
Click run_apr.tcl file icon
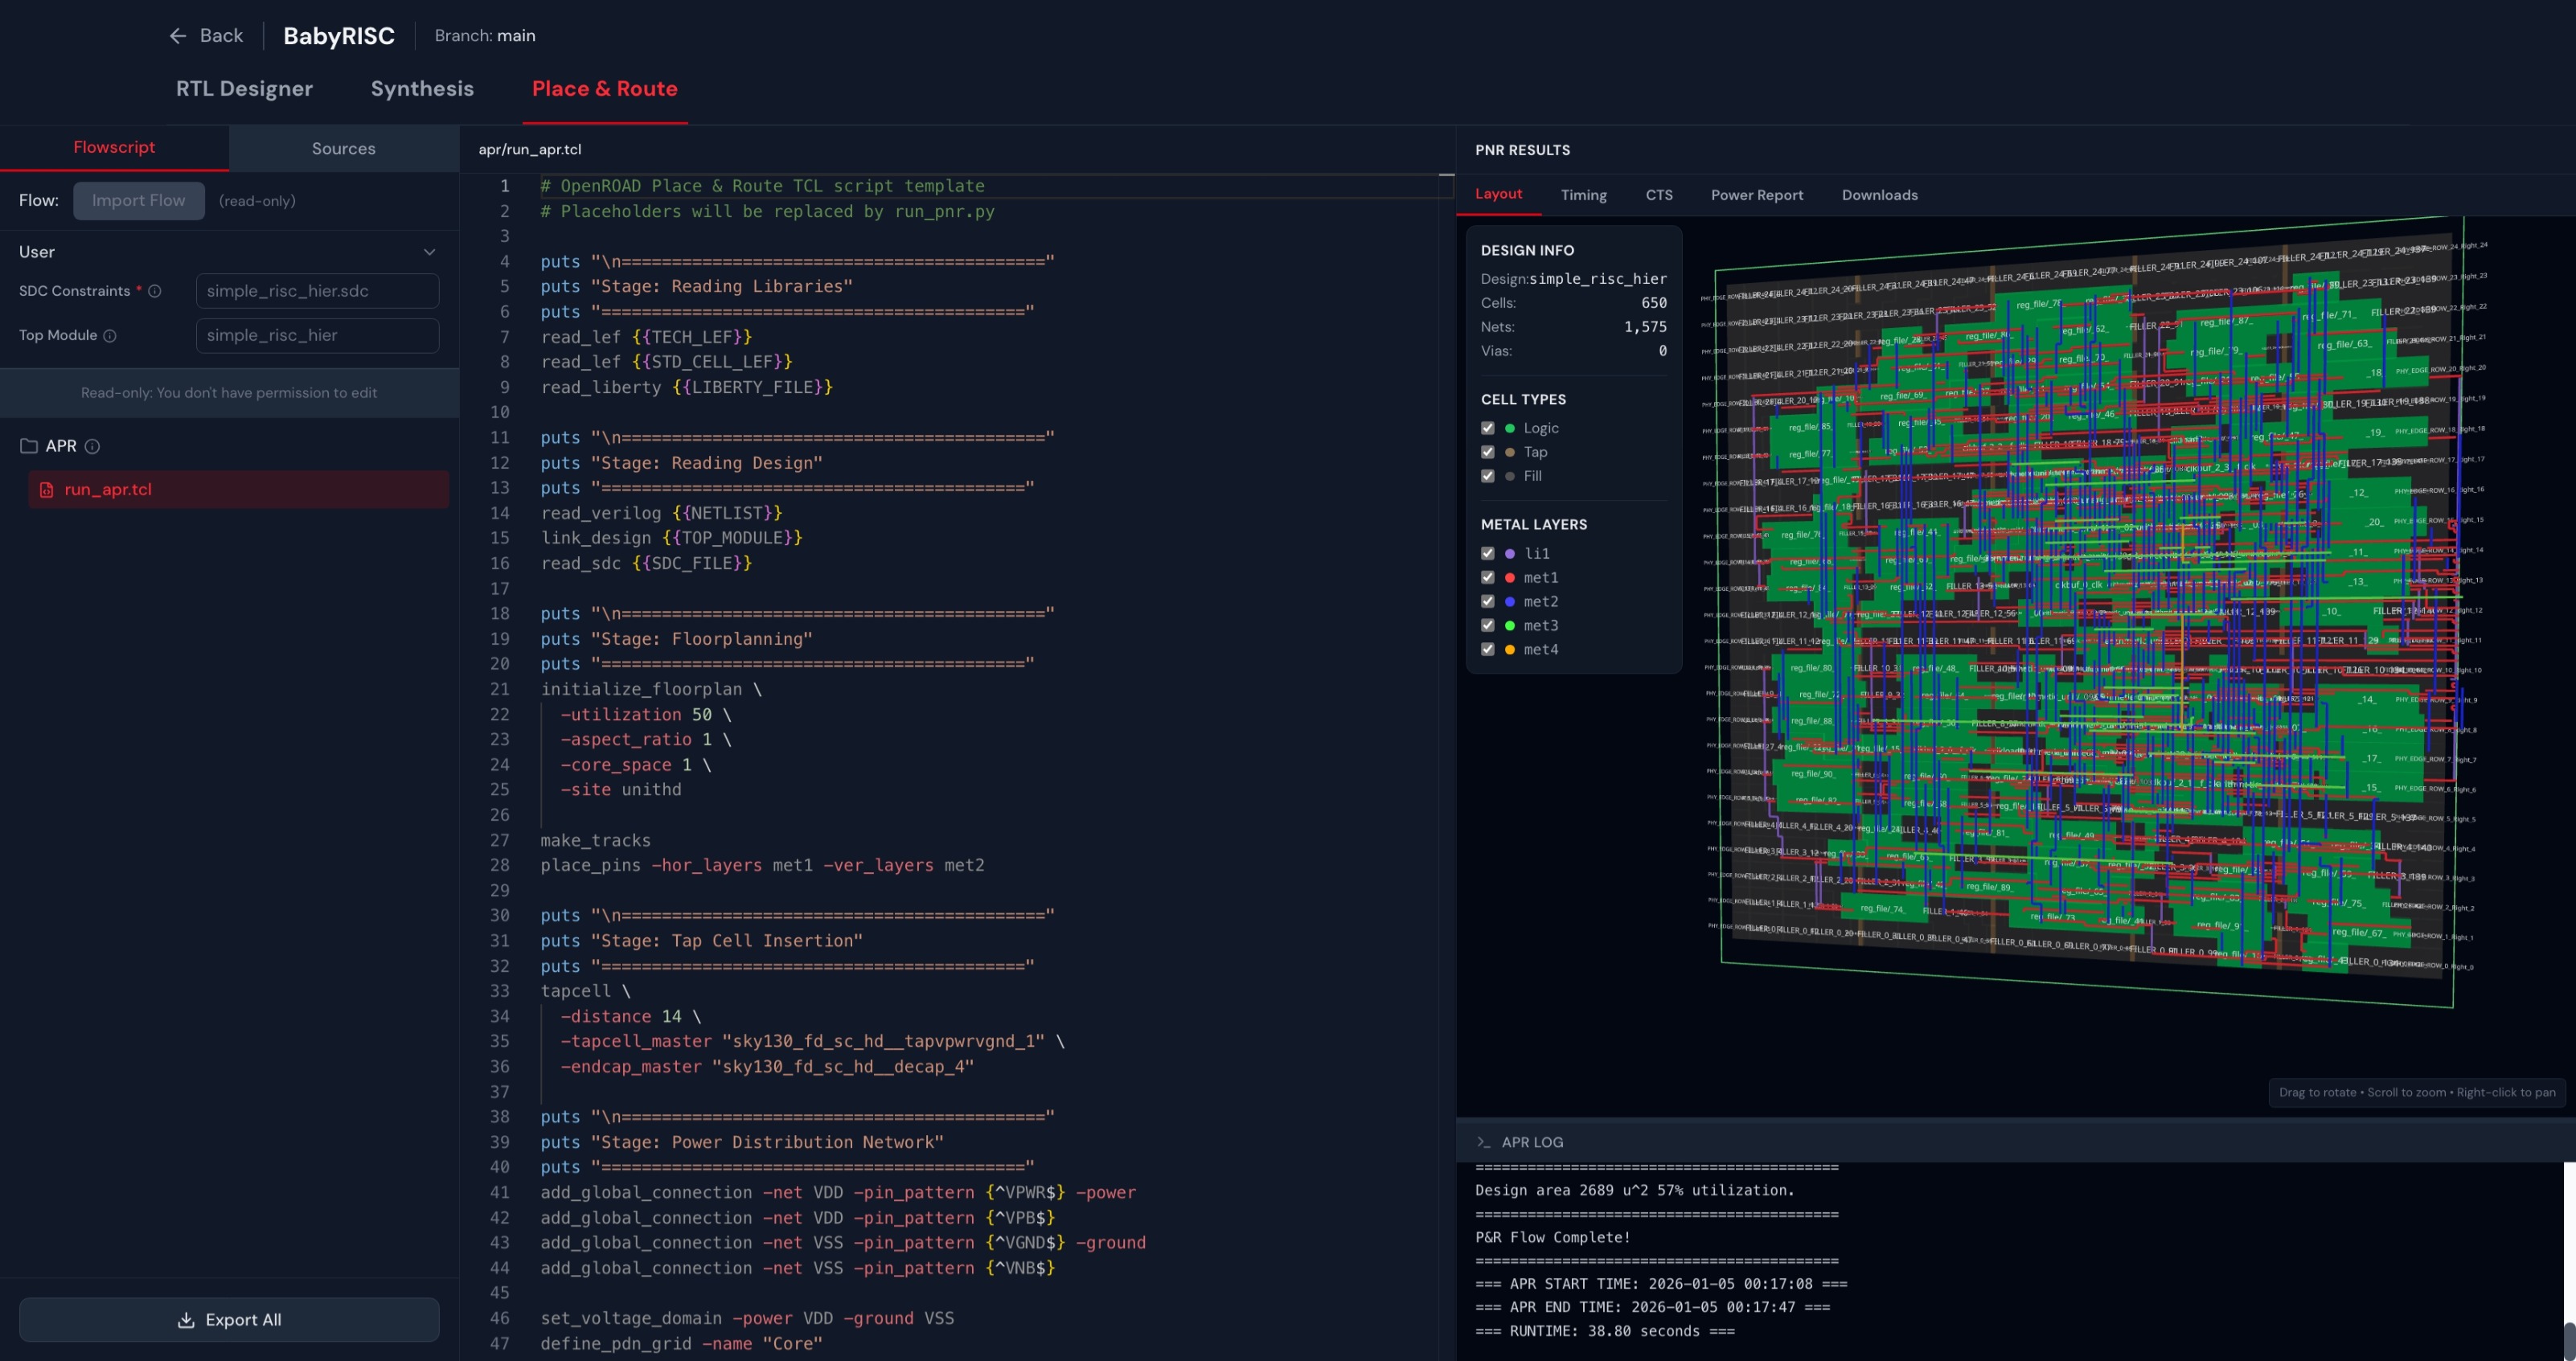tap(46, 490)
